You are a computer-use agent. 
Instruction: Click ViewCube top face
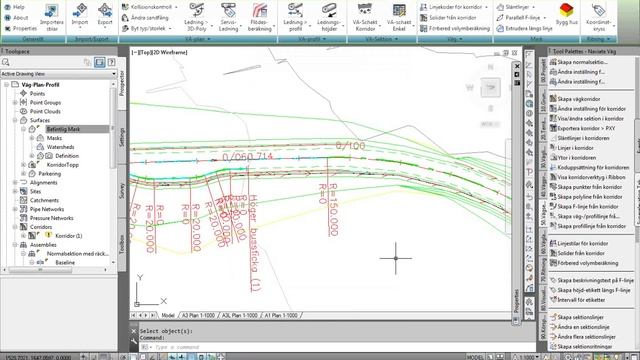(x=491, y=87)
